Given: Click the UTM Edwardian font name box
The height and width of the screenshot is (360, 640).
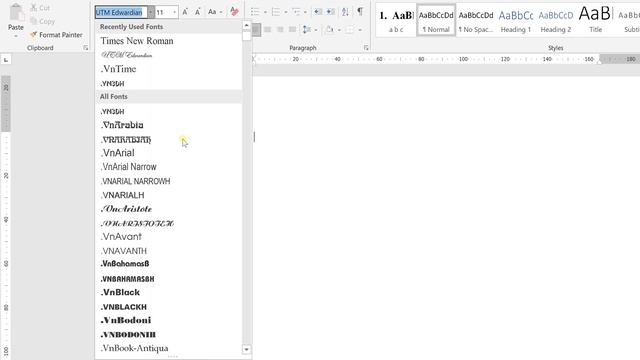Looking at the screenshot, I should 121,12.
